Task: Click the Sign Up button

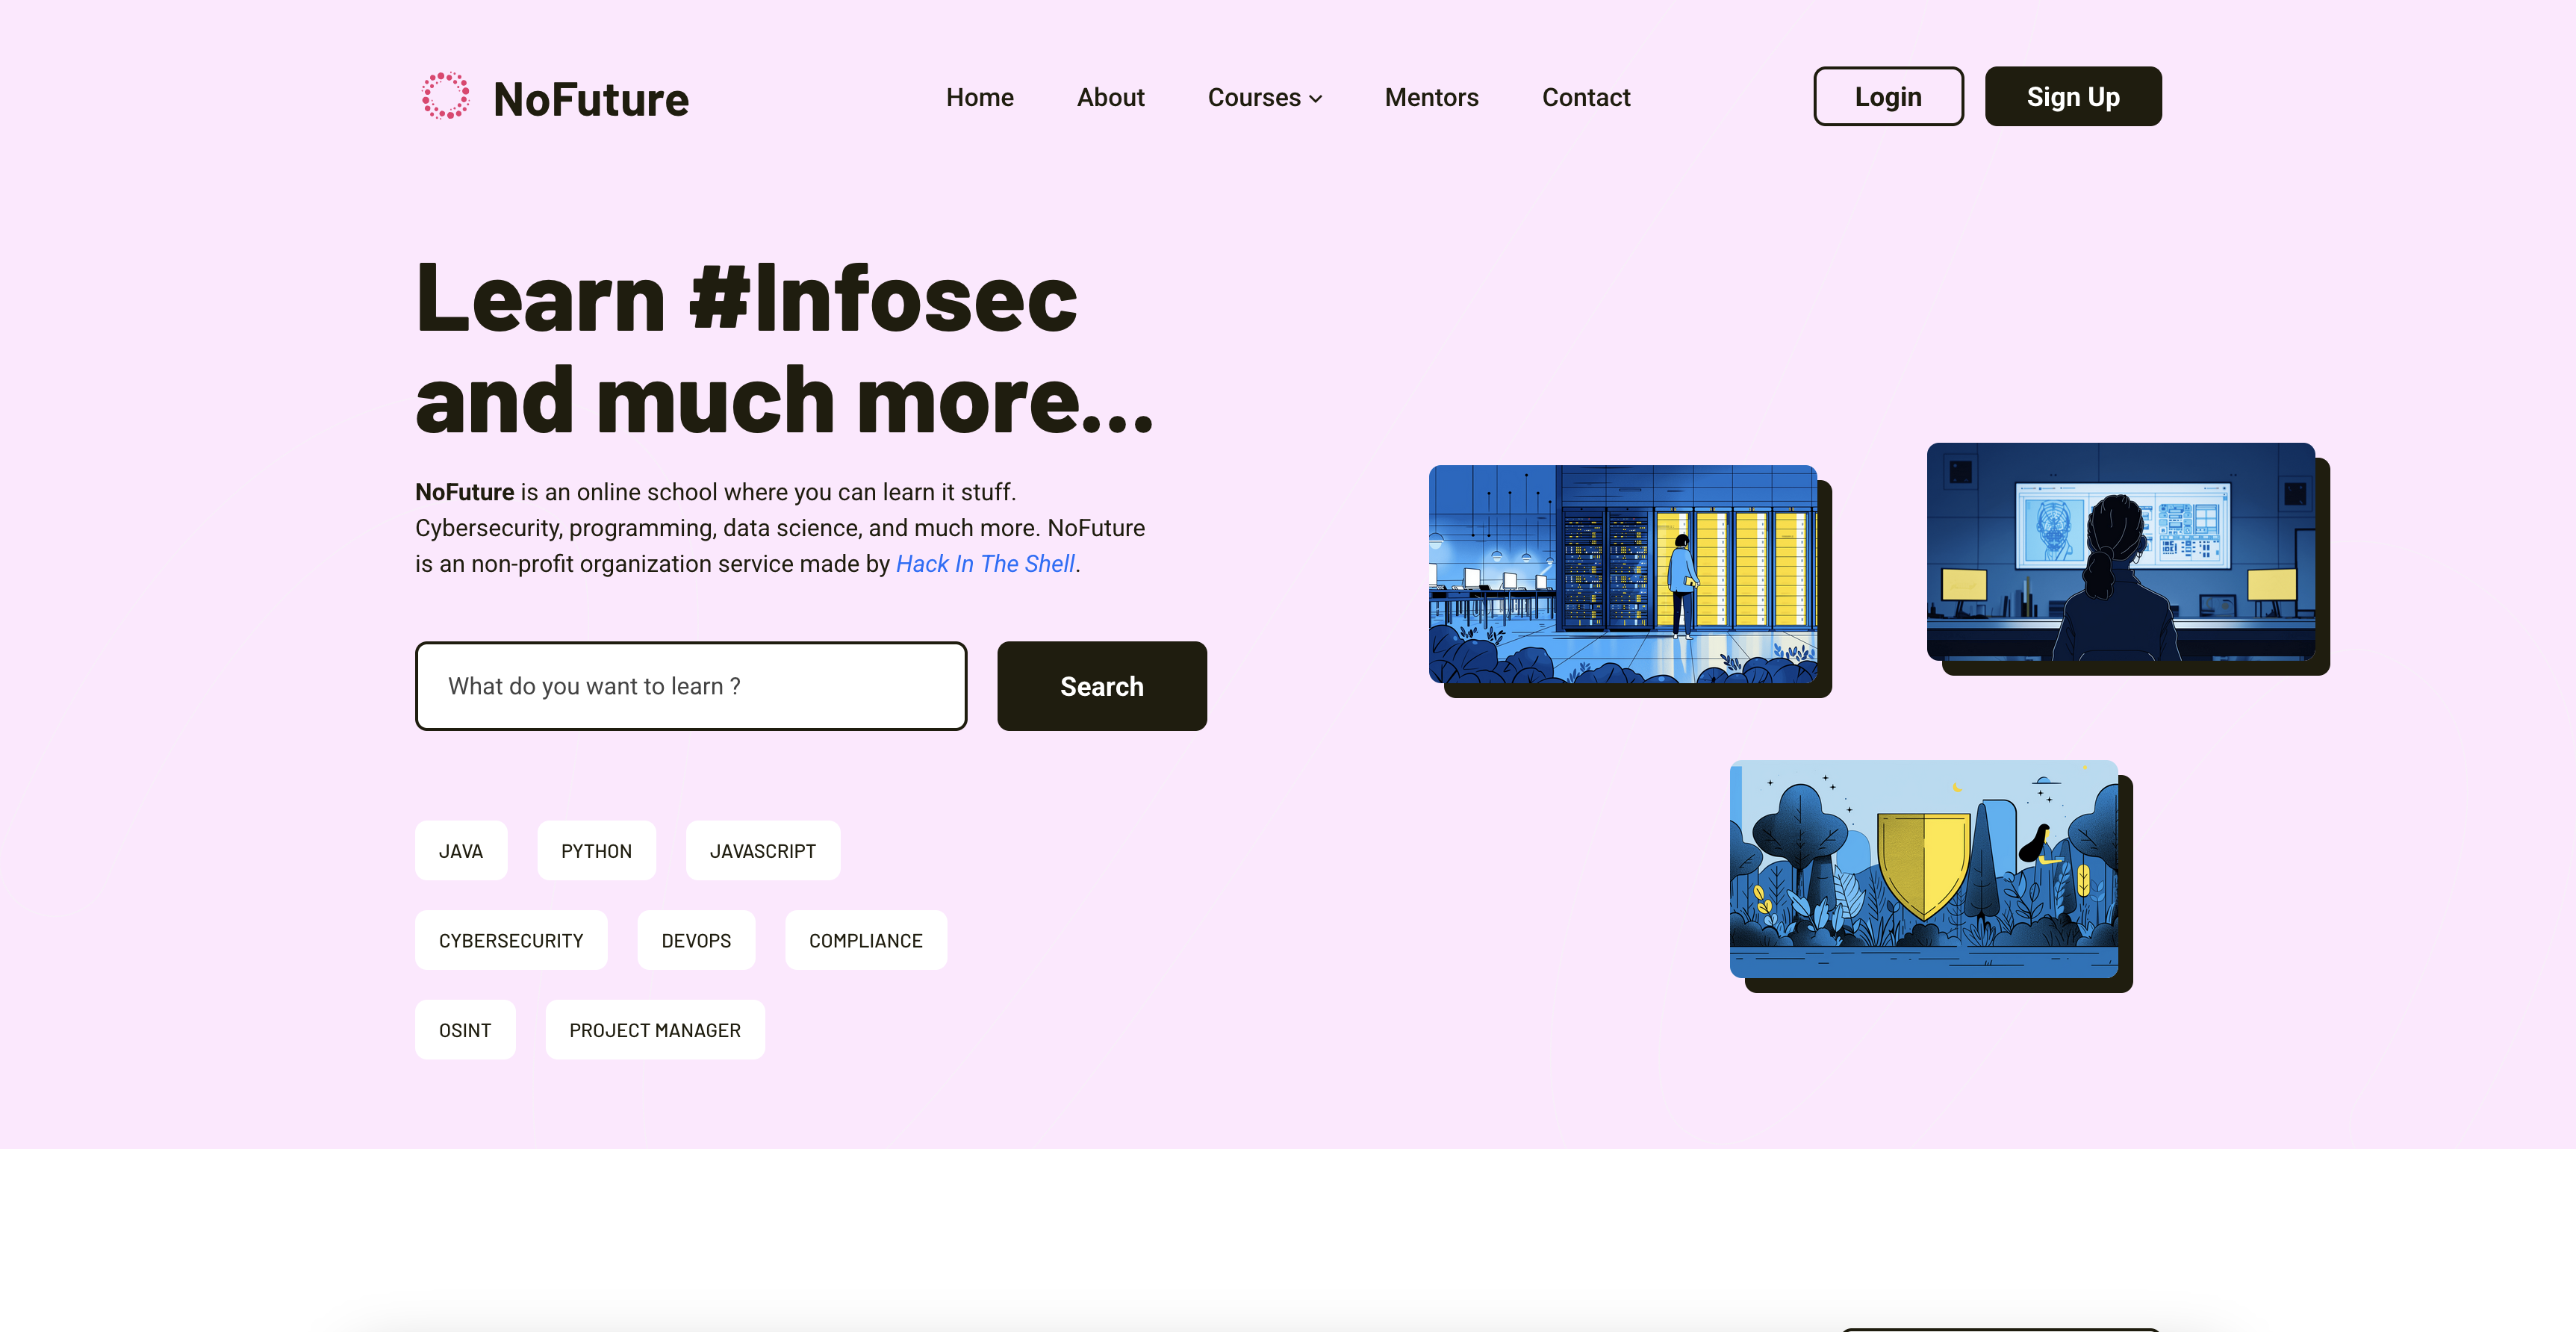Action: [x=2073, y=96]
